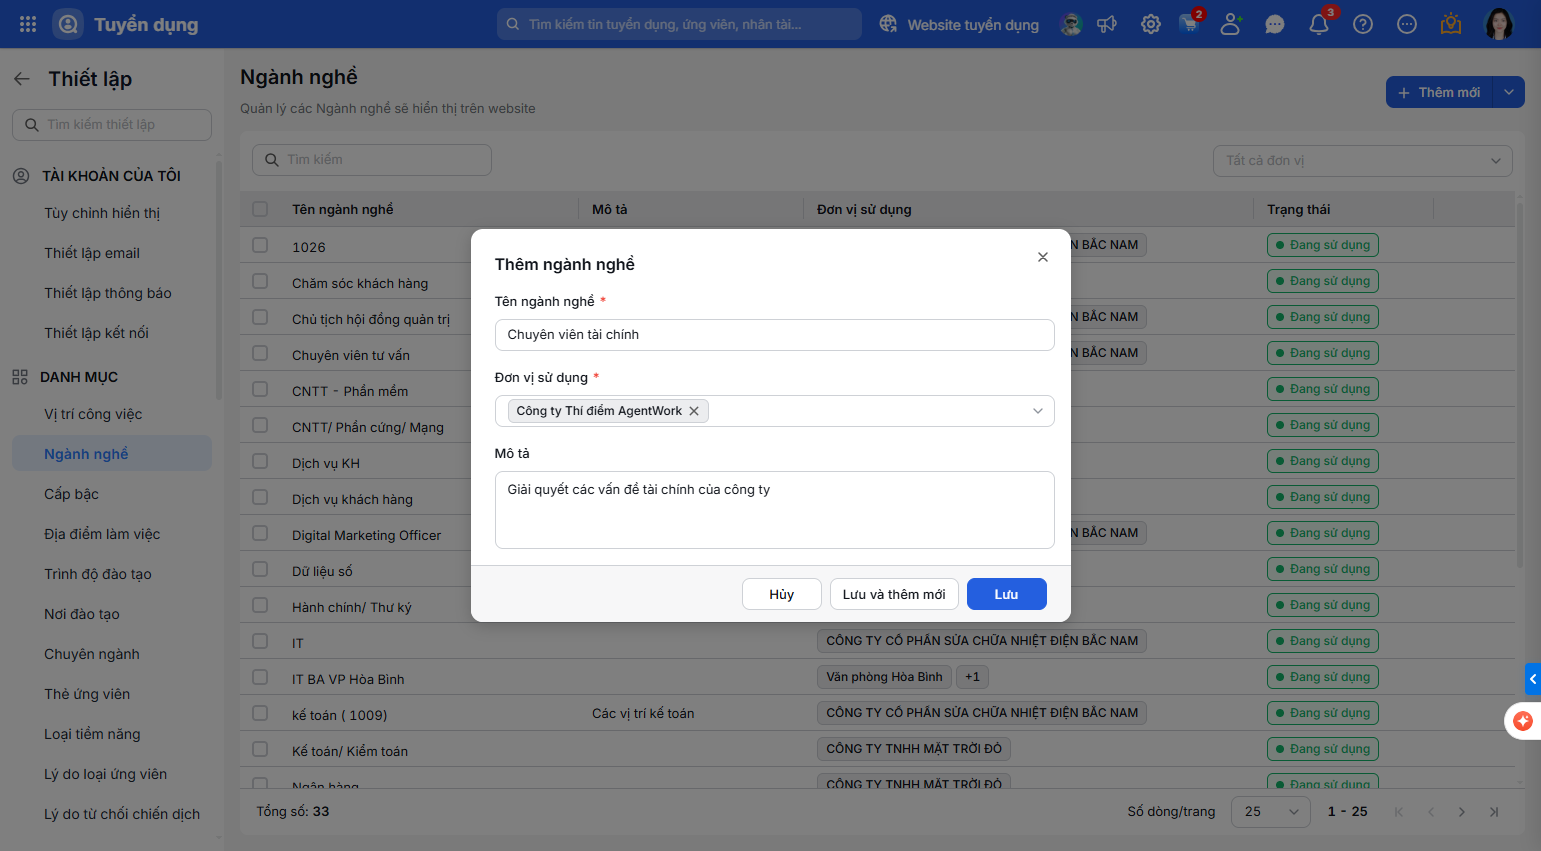Image resolution: width=1541 pixels, height=851 pixels.
Task: Open the rows per page dropdown
Action: (x=1271, y=812)
